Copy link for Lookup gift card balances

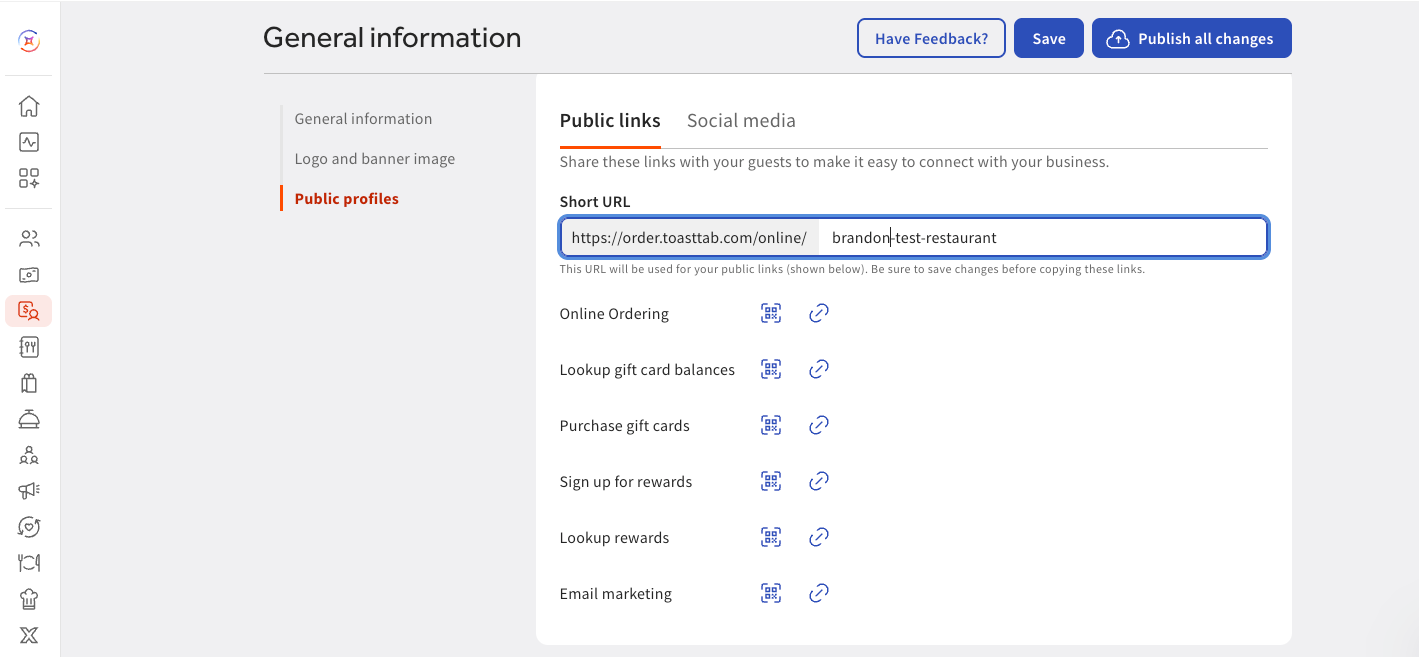(819, 369)
